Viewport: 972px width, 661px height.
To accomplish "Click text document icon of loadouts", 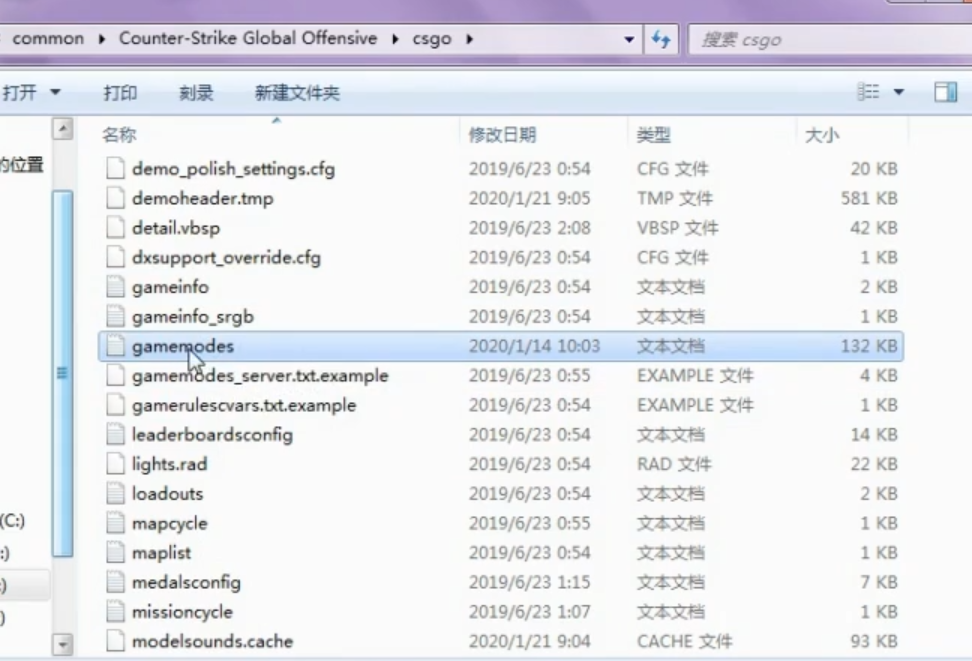I will [x=115, y=494].
